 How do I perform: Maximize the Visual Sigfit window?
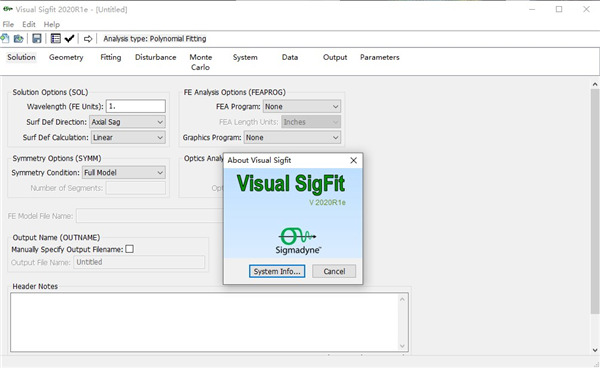tap(559, 9)
